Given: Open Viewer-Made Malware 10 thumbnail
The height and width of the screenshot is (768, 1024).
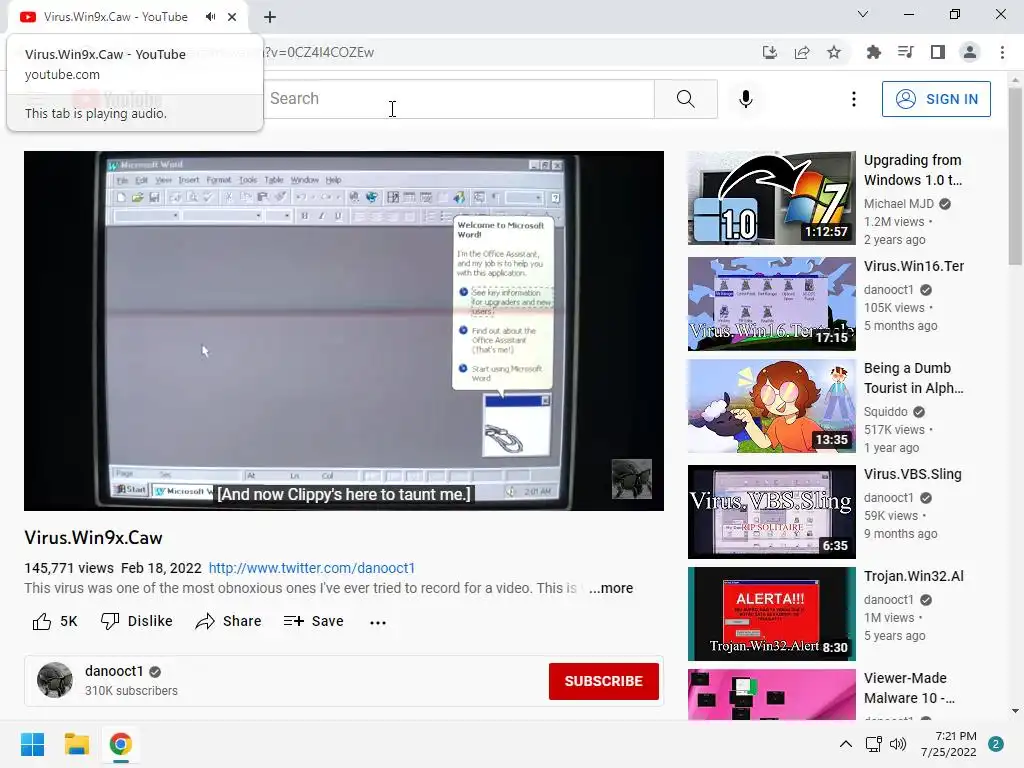Looking at the screenshot, I should 771,694.
